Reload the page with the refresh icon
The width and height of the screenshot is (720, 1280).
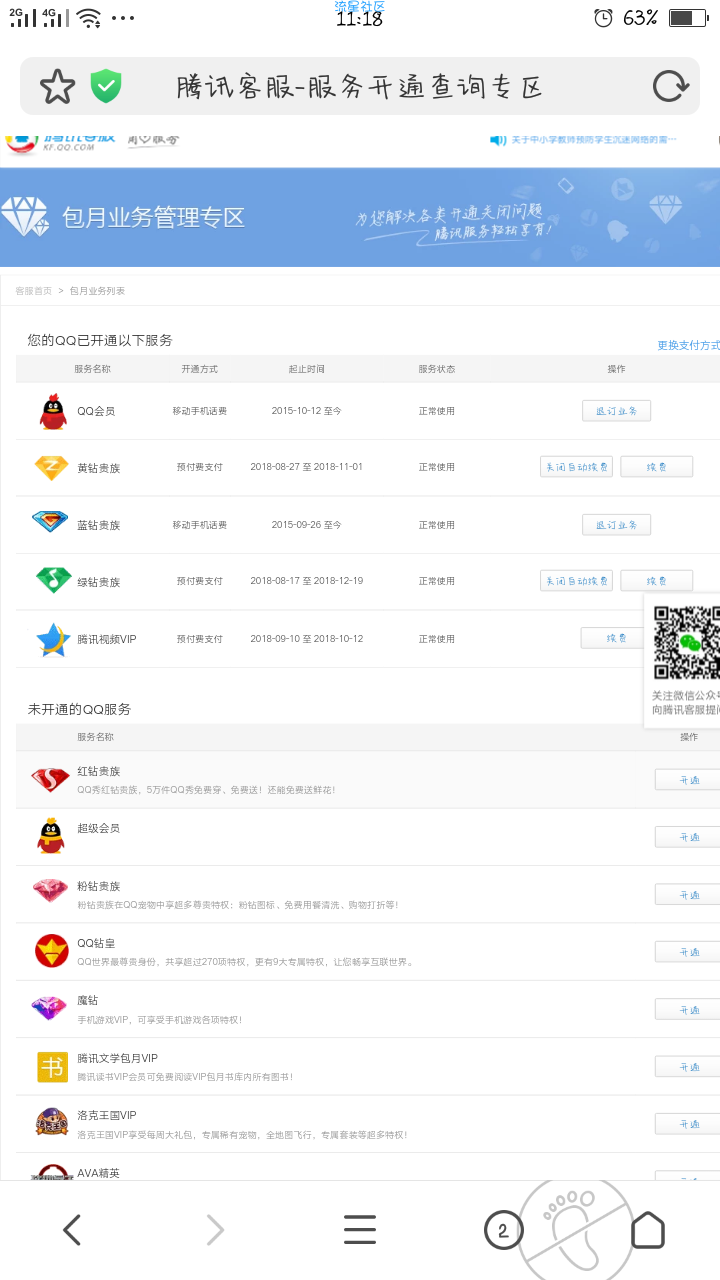click(x=670, y=87)
